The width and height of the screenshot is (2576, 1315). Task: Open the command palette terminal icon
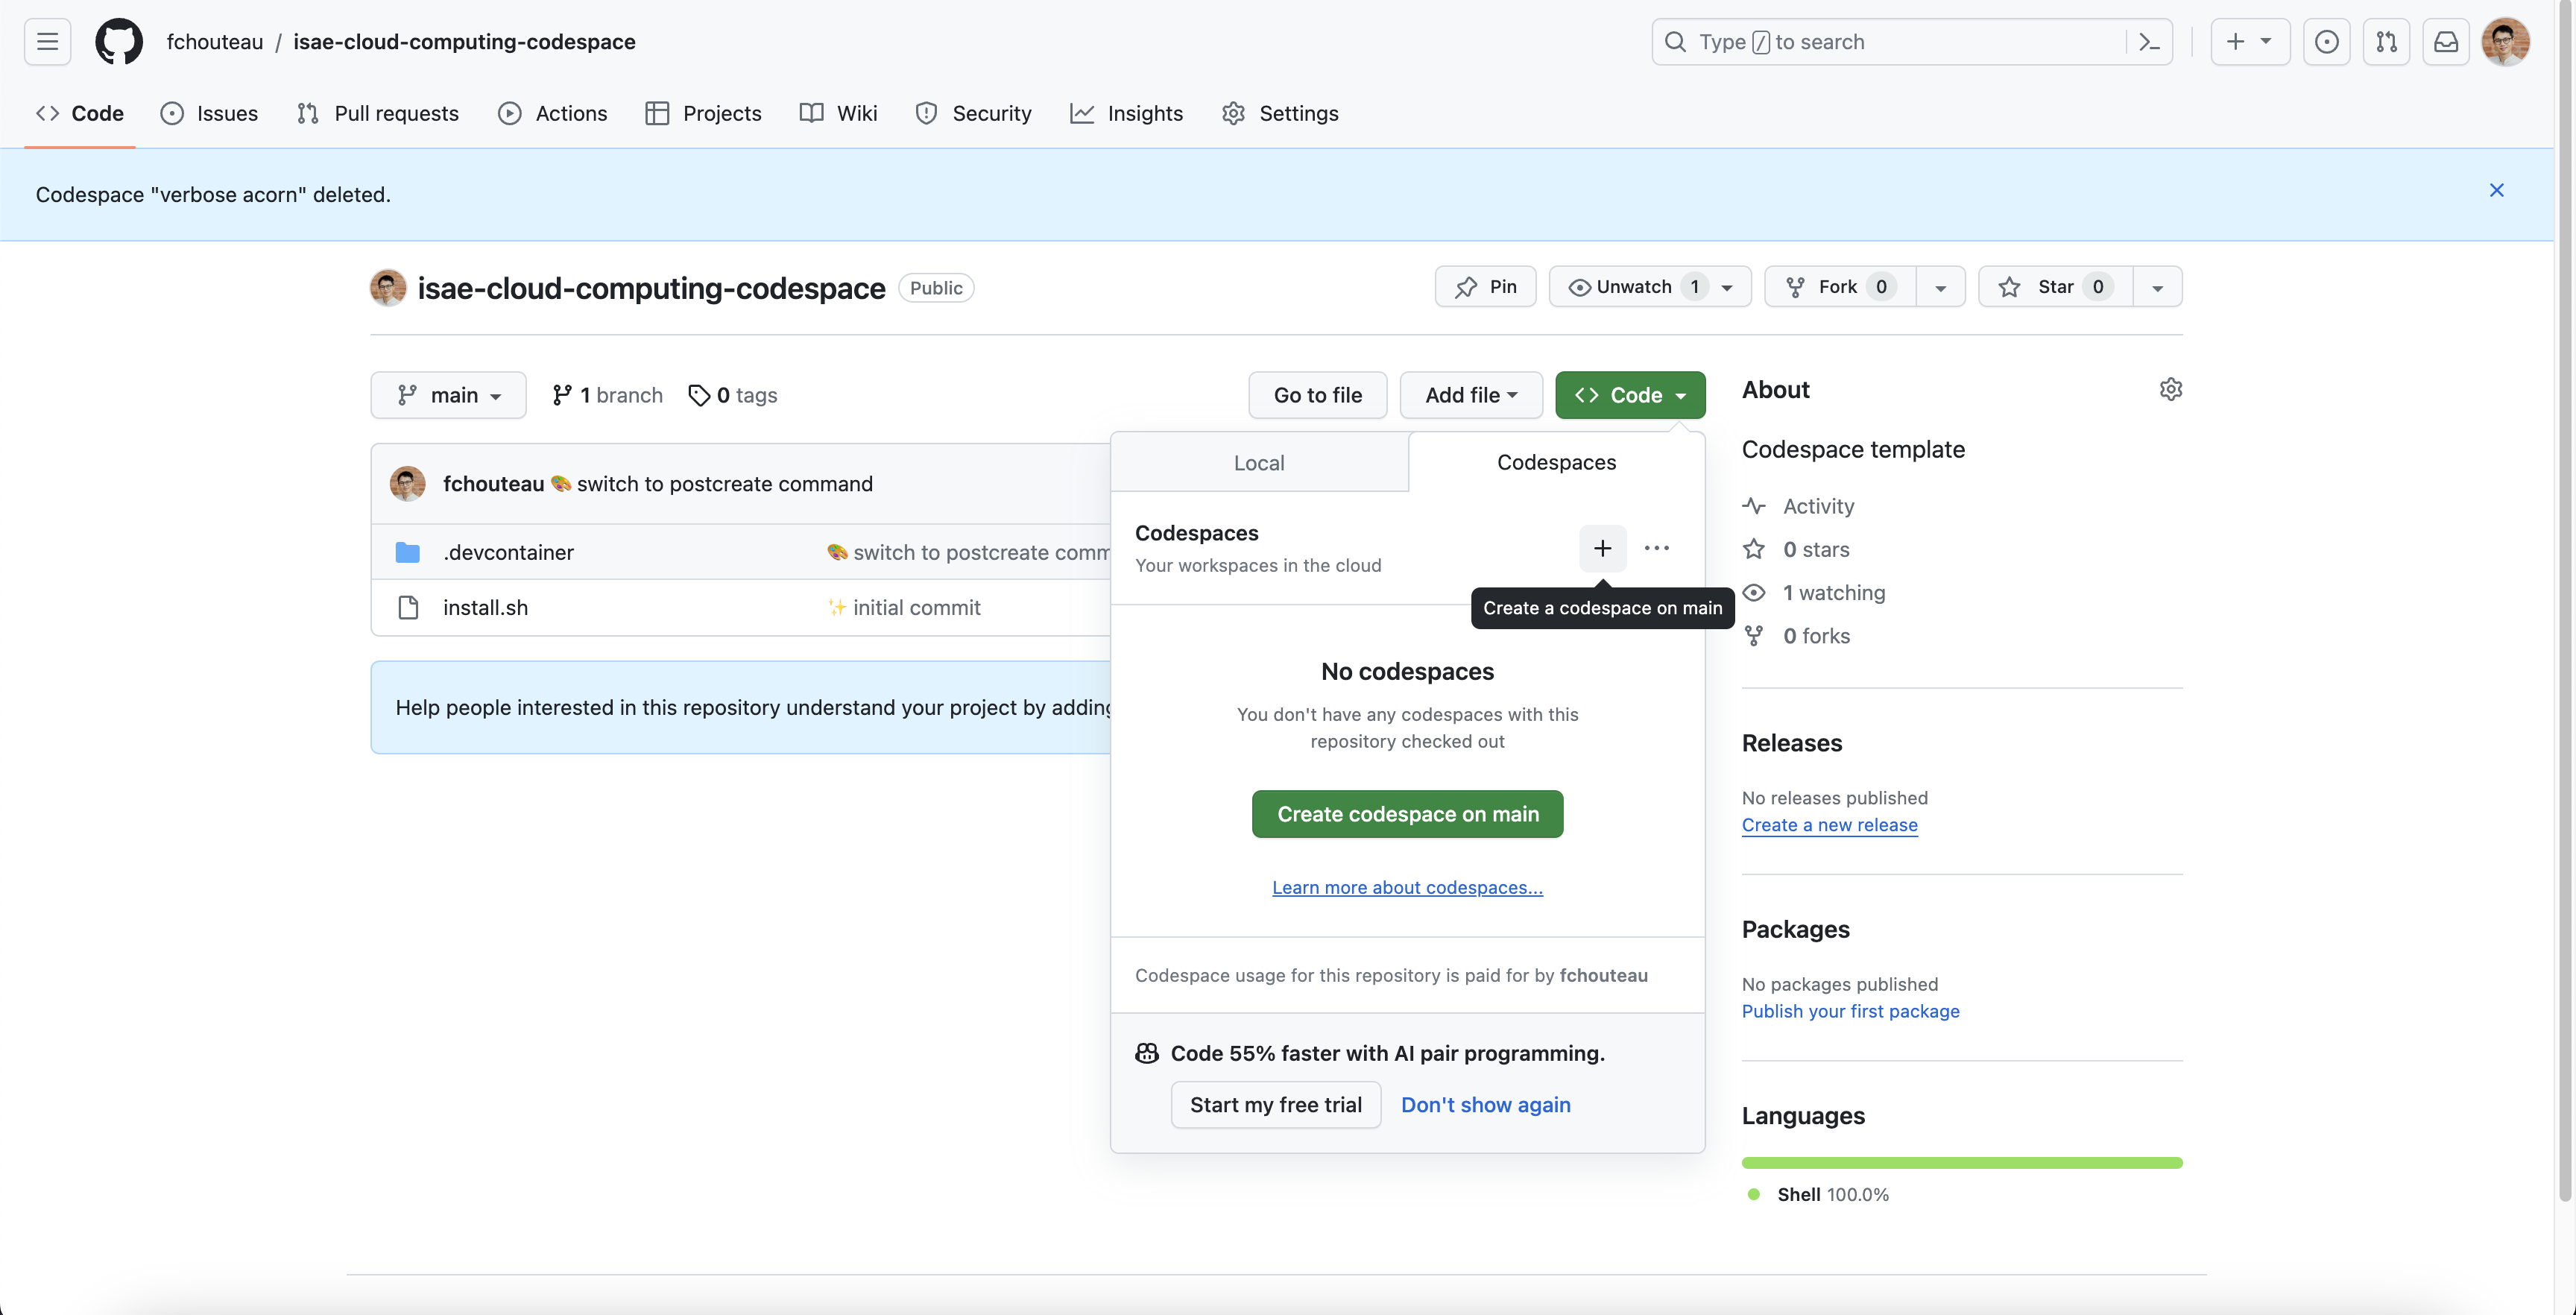coord(2149,41)
